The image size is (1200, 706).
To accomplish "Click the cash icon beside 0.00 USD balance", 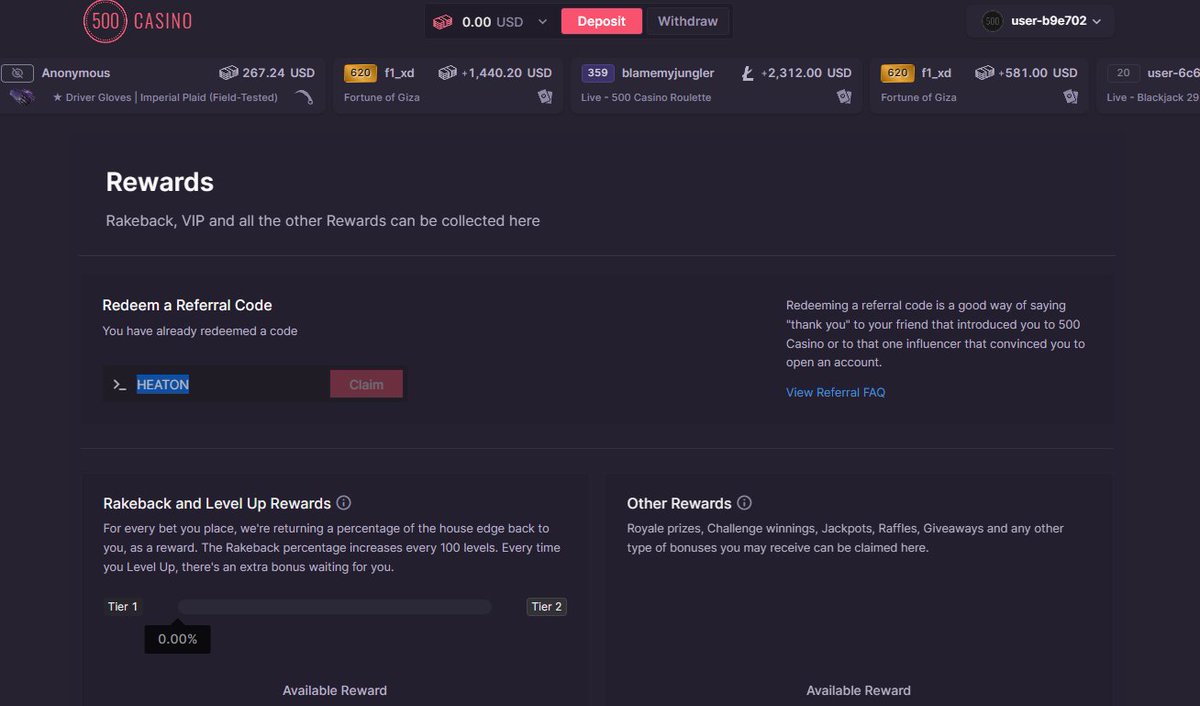I will click(442, 21).
